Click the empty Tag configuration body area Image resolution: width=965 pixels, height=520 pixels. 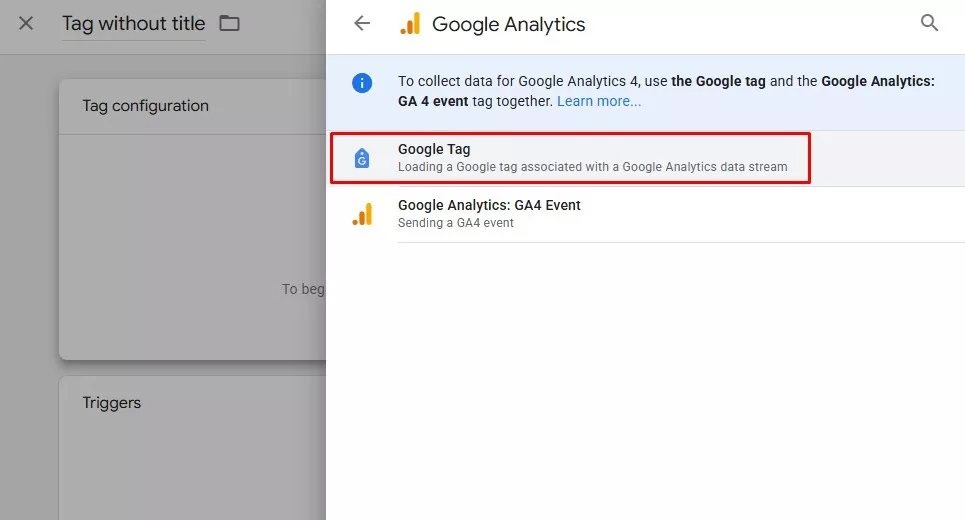pos(192,247)
